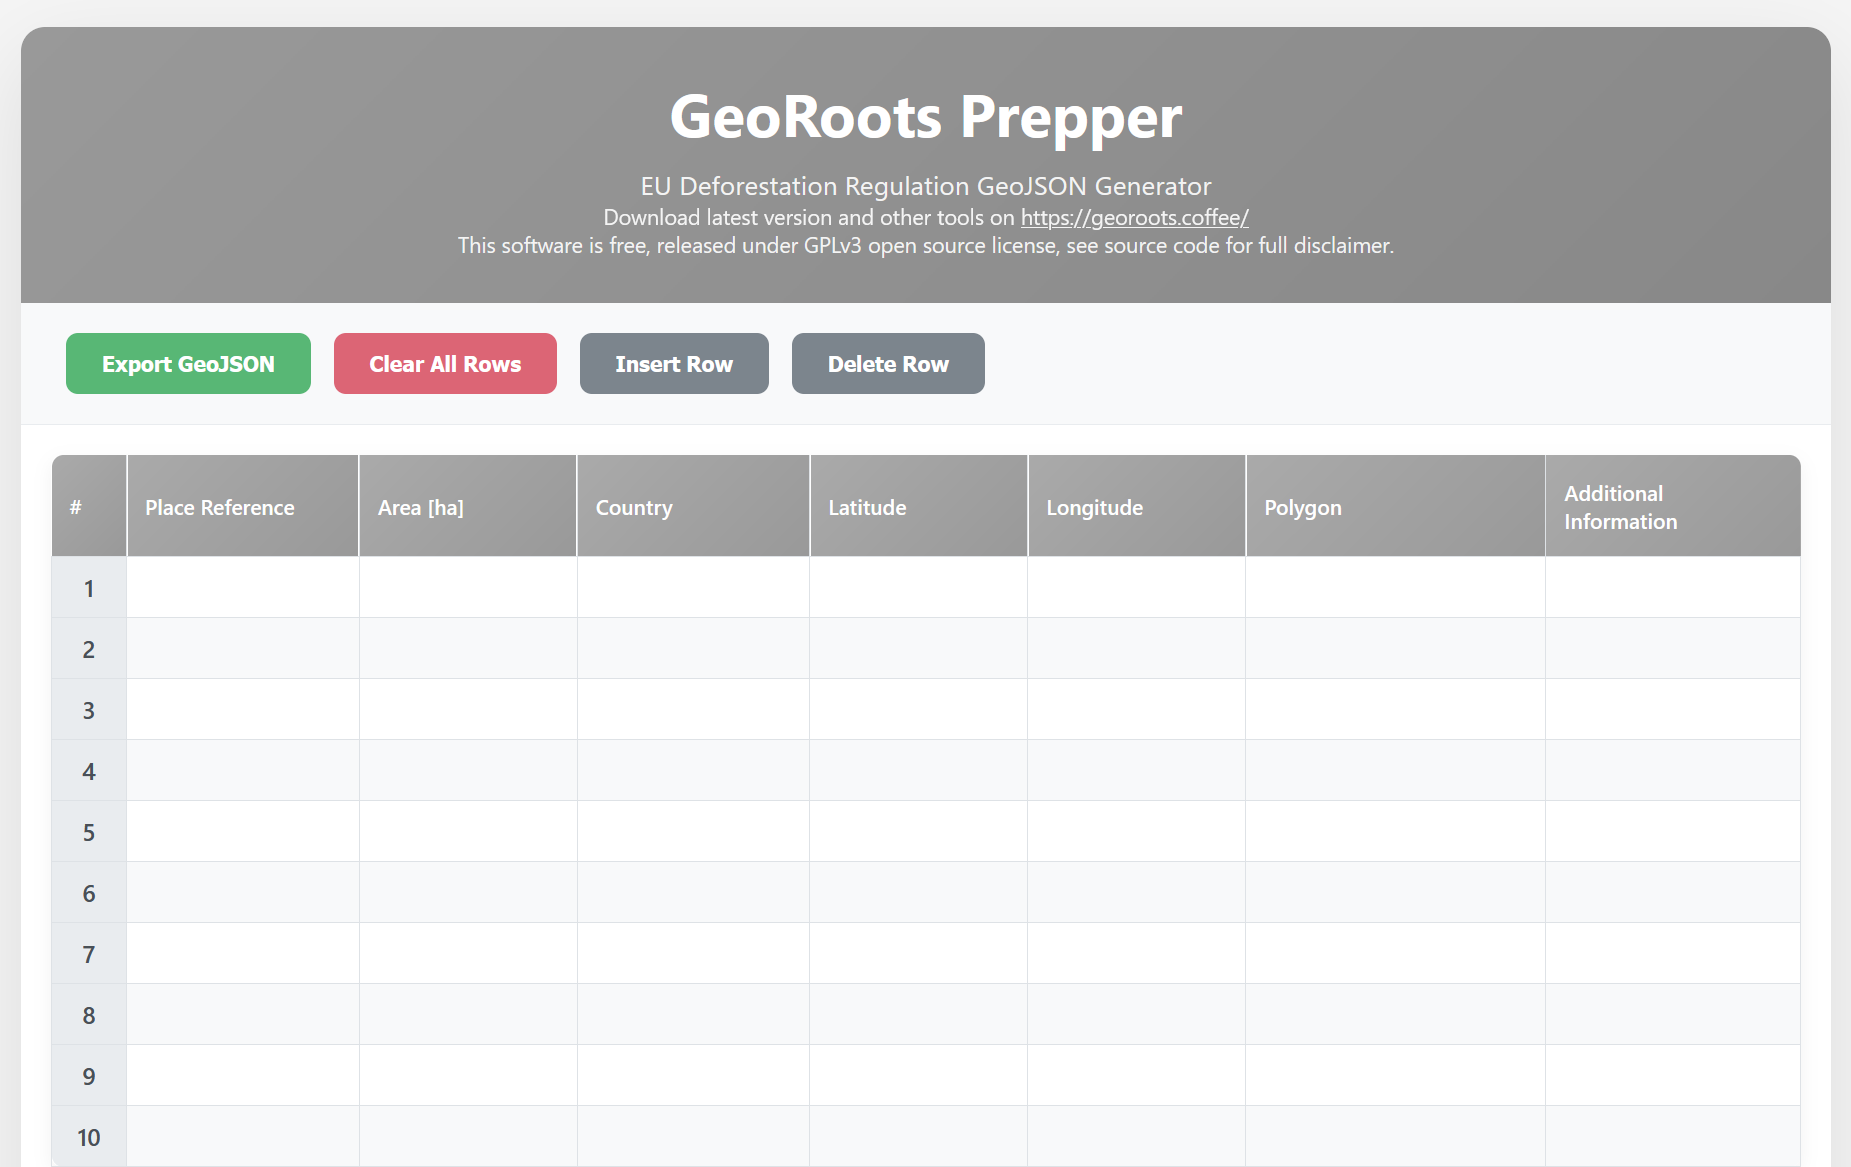Select row number 2 header

click(x=89, y=648)
